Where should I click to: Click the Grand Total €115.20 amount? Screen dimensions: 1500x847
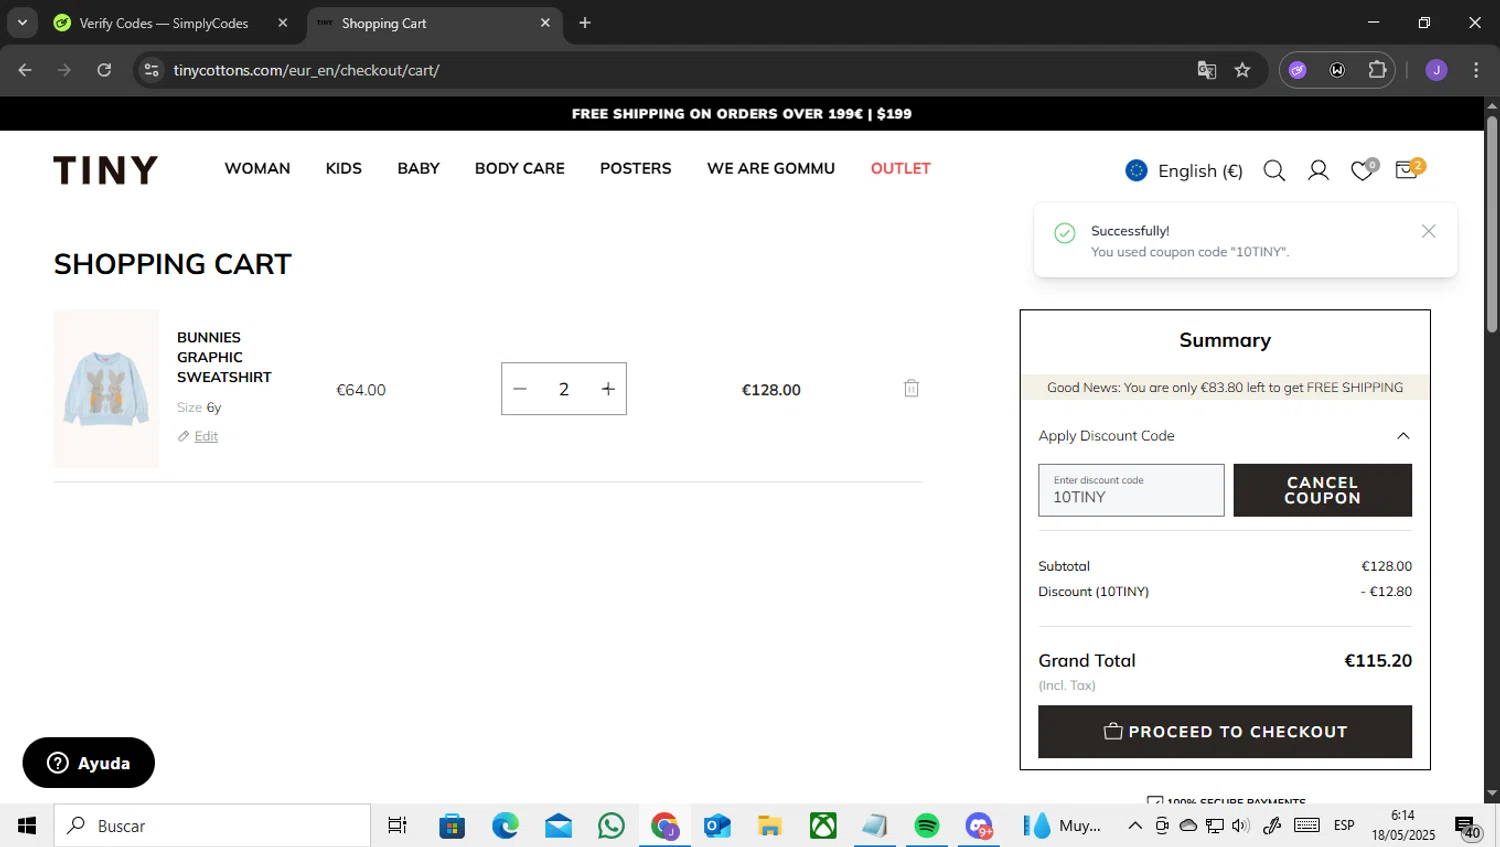1378,661
